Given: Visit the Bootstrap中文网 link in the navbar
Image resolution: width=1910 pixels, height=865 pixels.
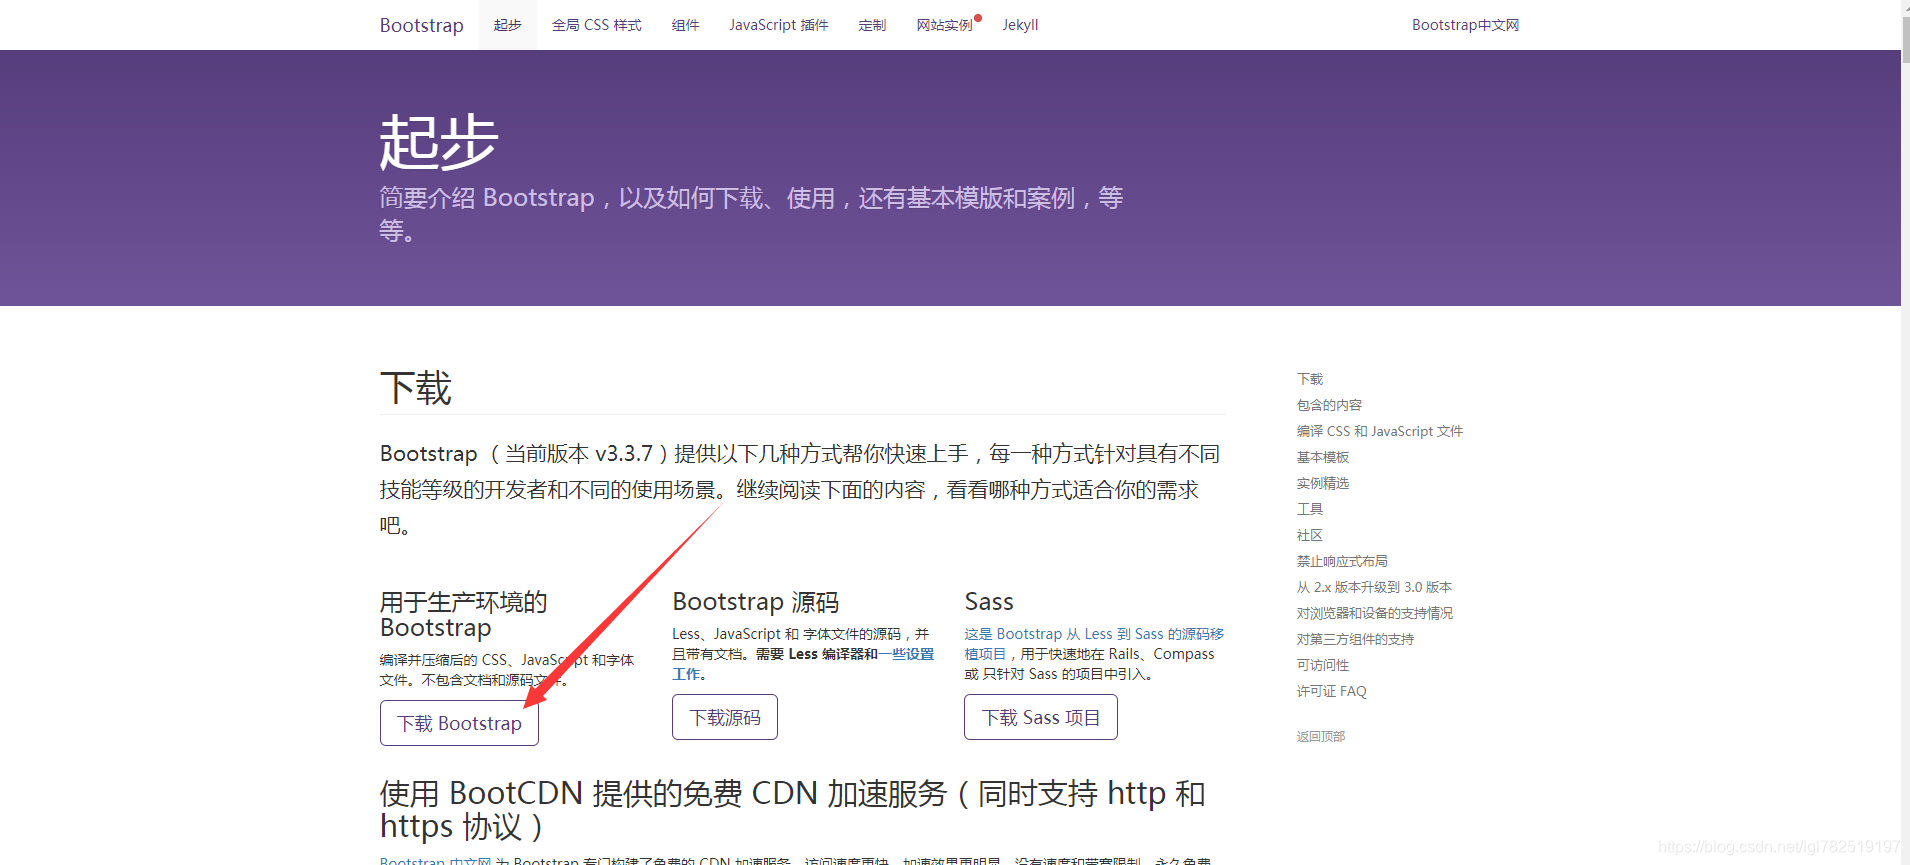Looking at the screenshot, I should click(x=1465, y=25).
